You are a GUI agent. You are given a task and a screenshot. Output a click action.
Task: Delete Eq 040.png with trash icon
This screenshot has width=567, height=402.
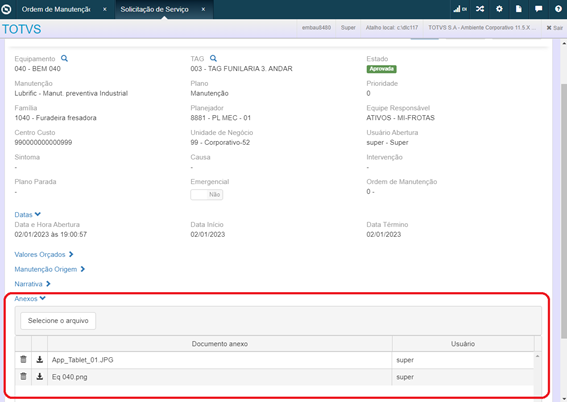point(24,376)
